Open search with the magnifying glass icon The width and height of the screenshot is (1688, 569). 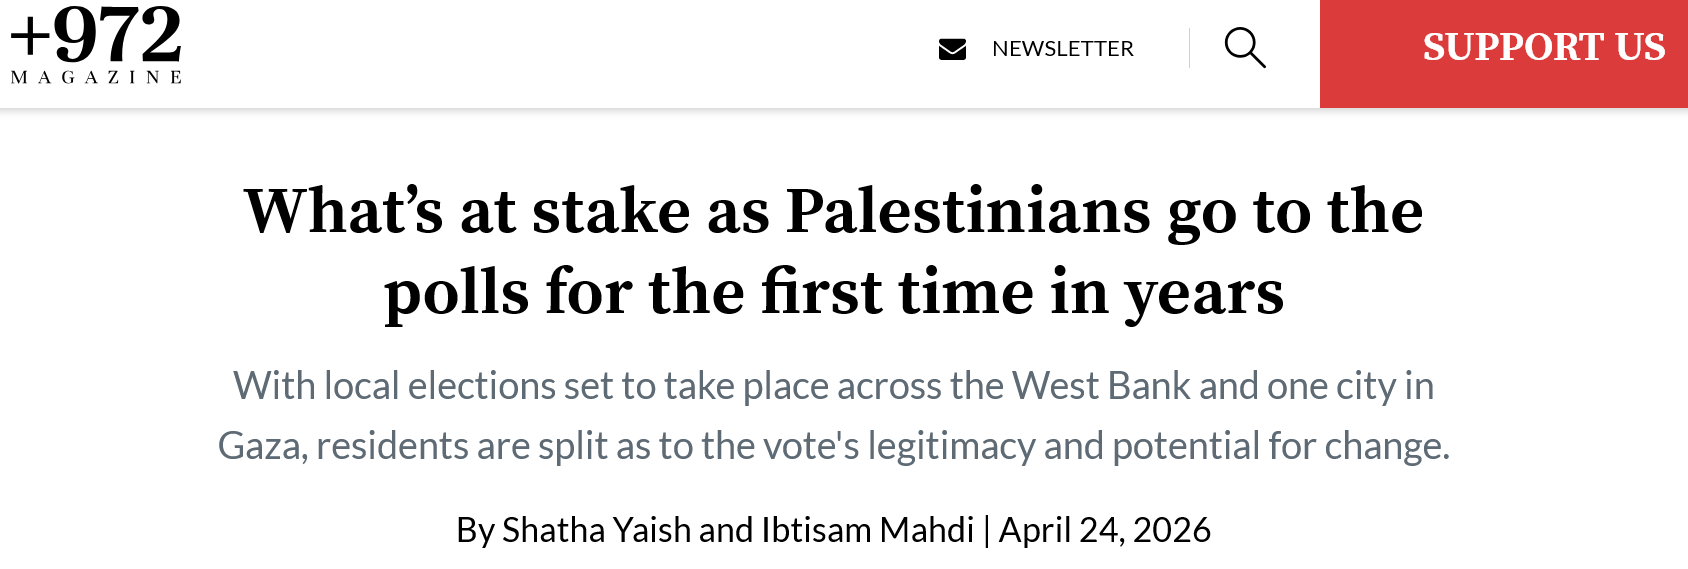pyautogui.click(x=1245, y=48)
